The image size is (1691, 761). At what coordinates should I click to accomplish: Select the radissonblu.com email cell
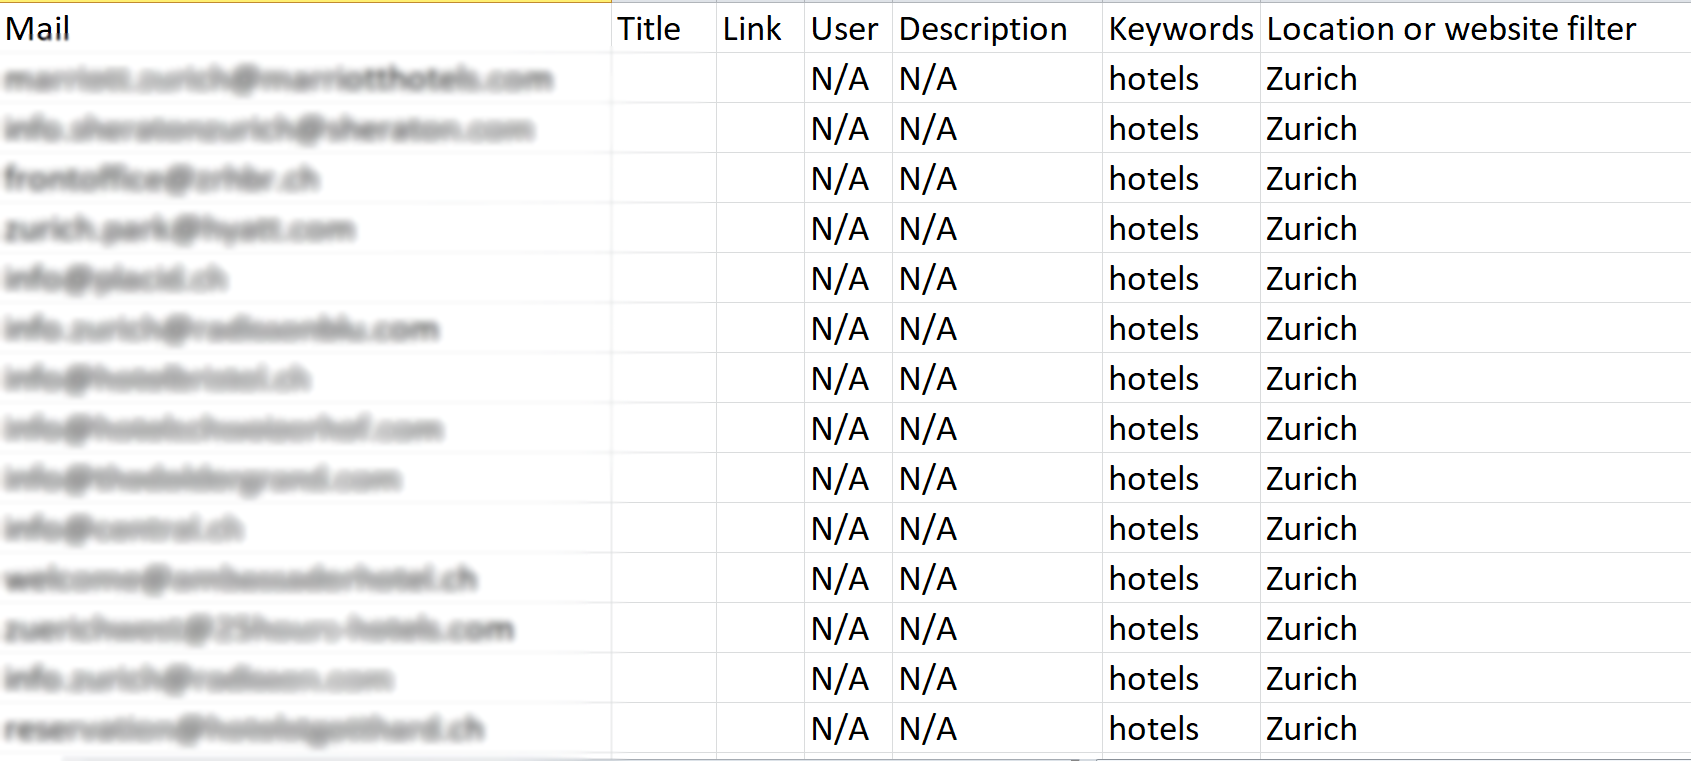click(x=222, y=329)
